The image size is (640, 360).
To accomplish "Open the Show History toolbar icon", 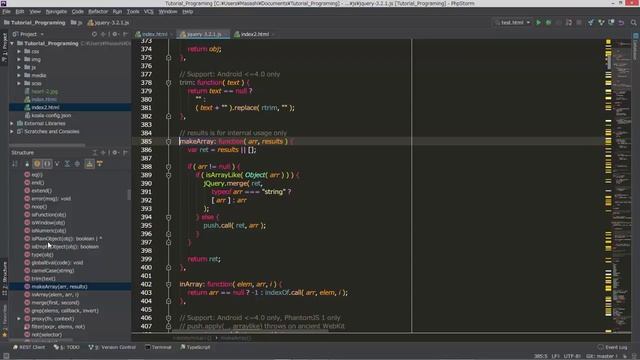I will click(611, 22).
